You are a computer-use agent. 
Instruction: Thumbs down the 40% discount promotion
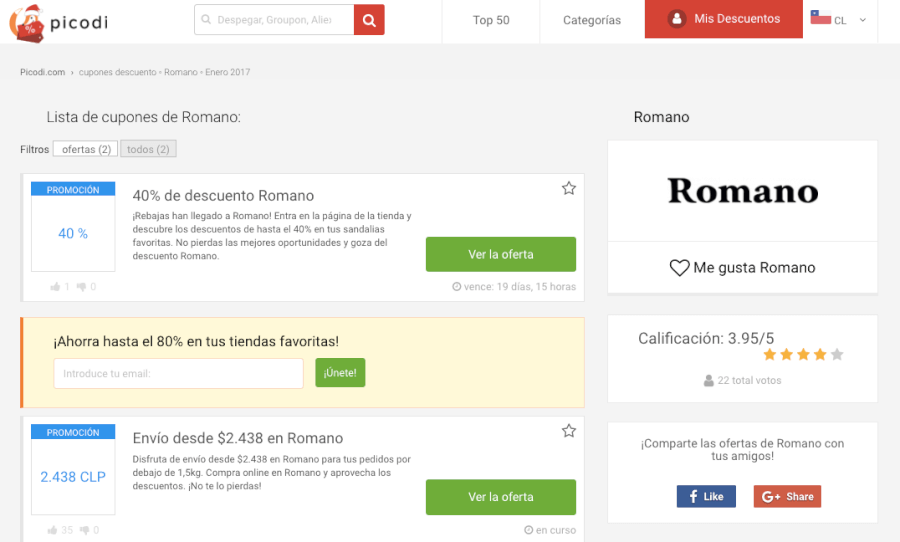tap(82, 287)
